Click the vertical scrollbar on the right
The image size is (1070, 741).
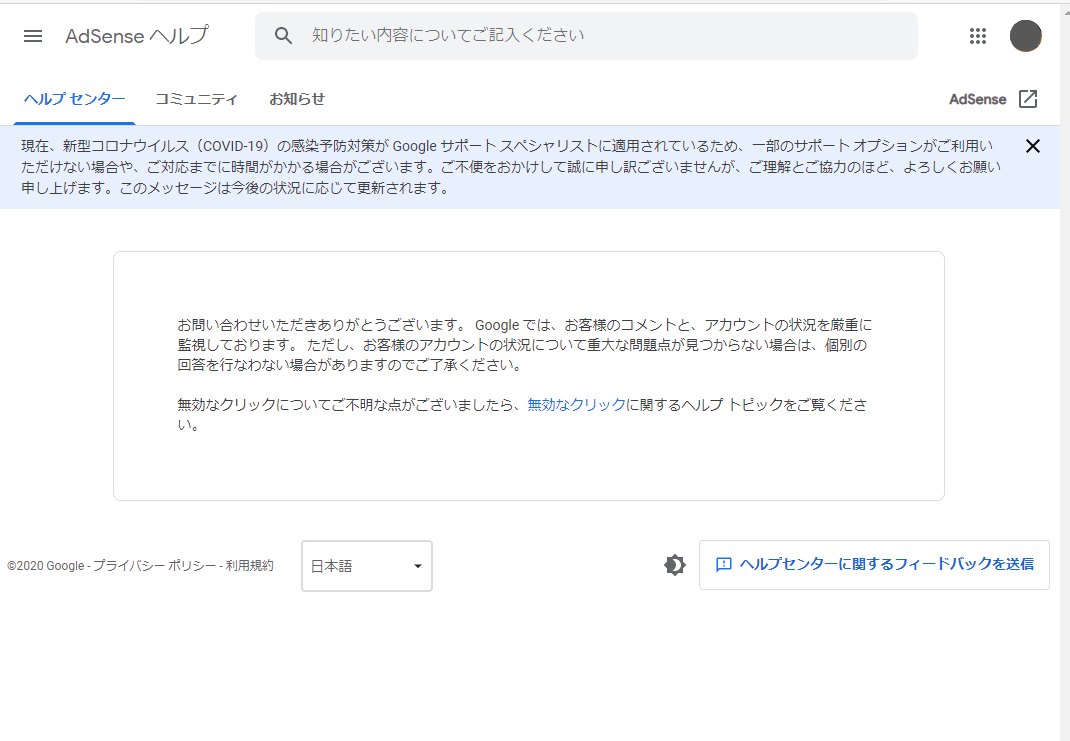(1064, 370)
